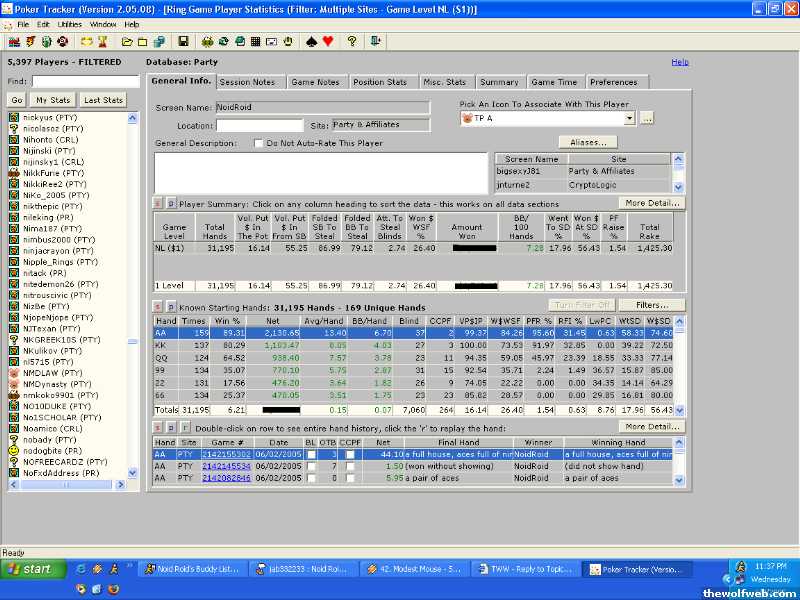This screenshot has height=600, width=800.
Task: Open help via question mark icon
Action: (x=352, y=42)
